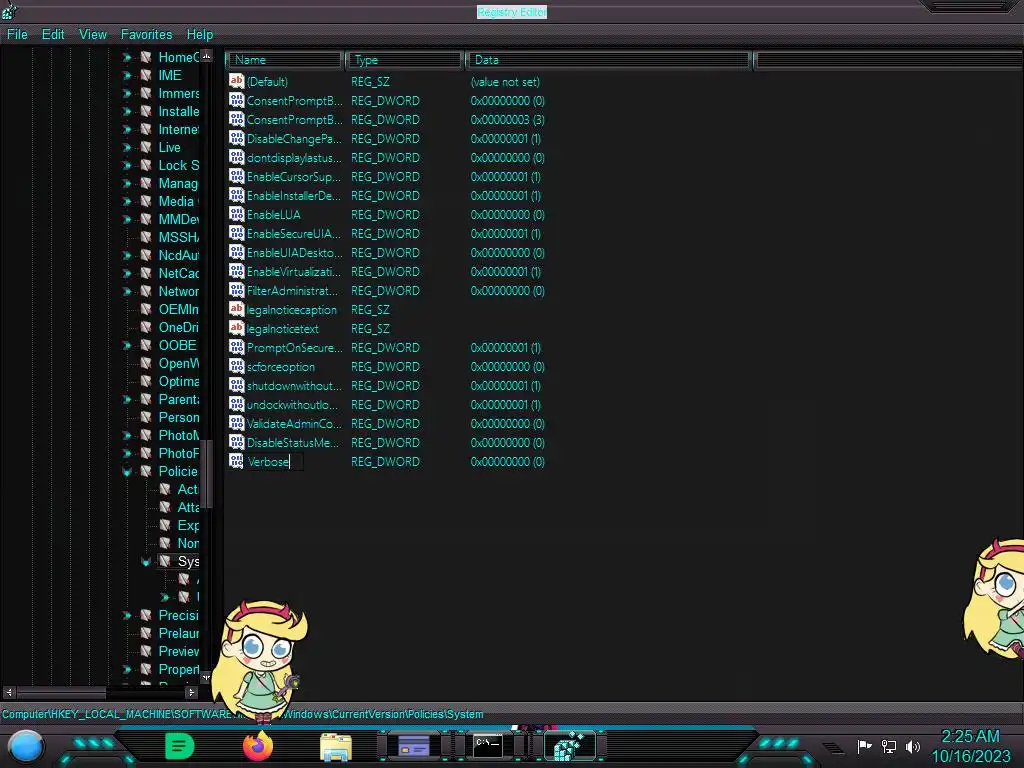Sort values by Type column header
This screenshot has width=1024, height=768.
pos(404,60)
